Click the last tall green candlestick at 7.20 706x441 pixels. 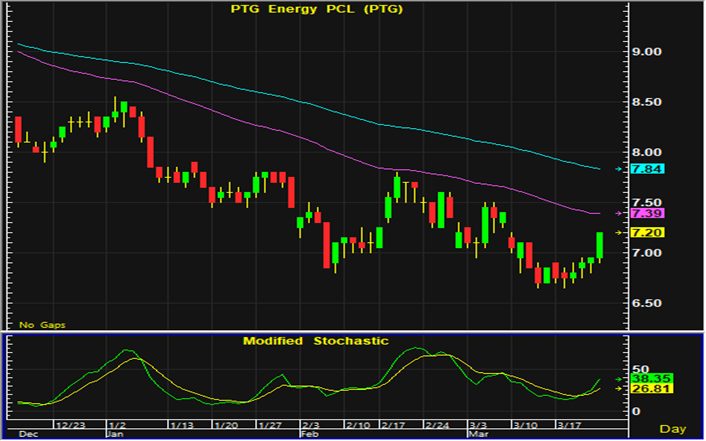point(599,246)
